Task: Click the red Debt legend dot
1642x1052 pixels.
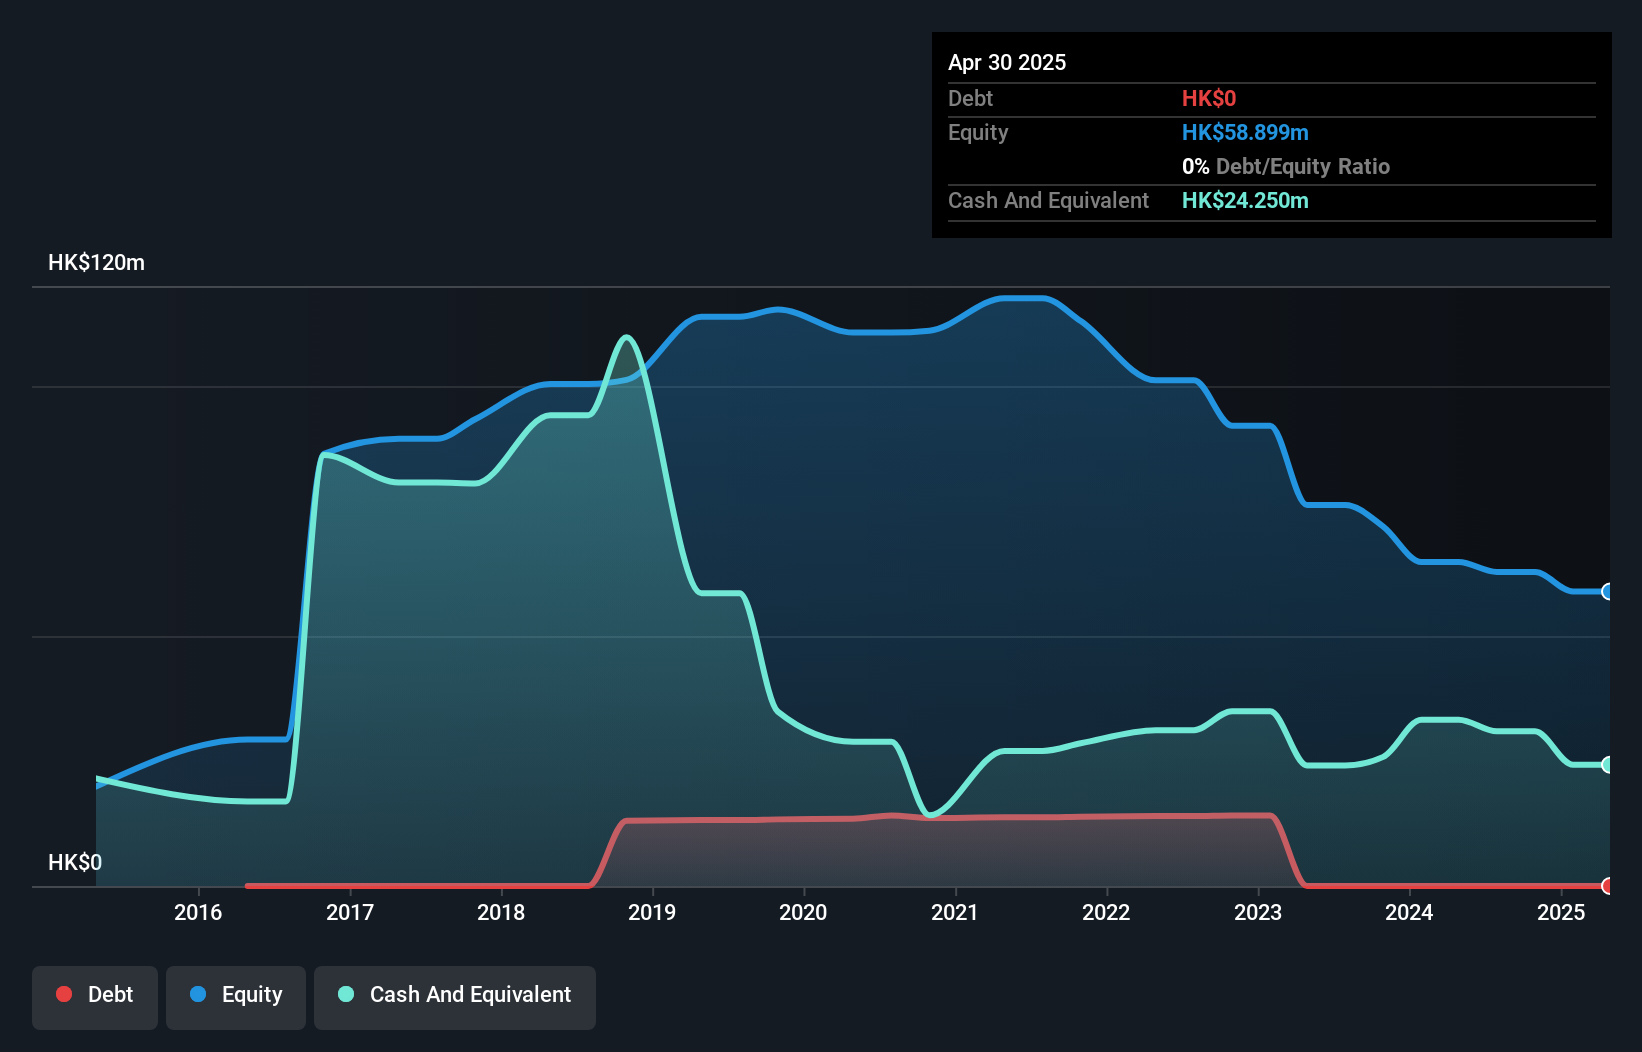Action: (x=64, y=994)
